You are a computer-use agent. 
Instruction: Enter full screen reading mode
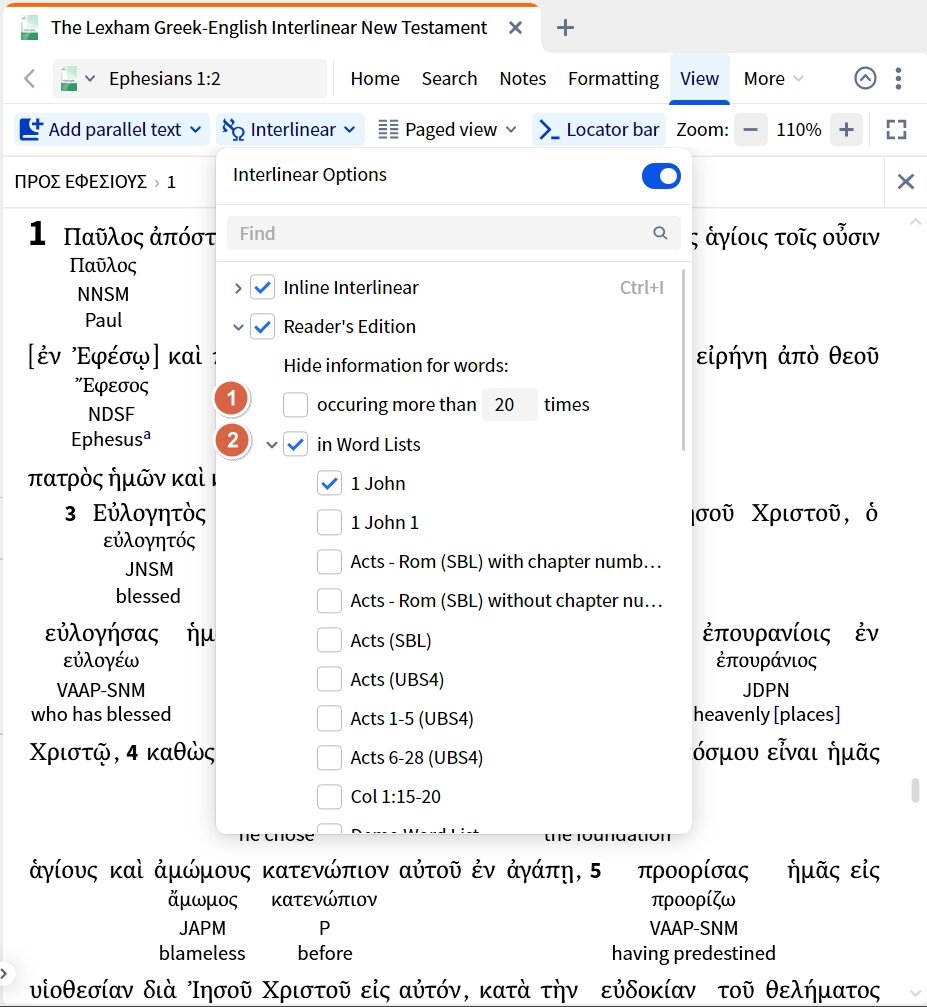point(896,129)
